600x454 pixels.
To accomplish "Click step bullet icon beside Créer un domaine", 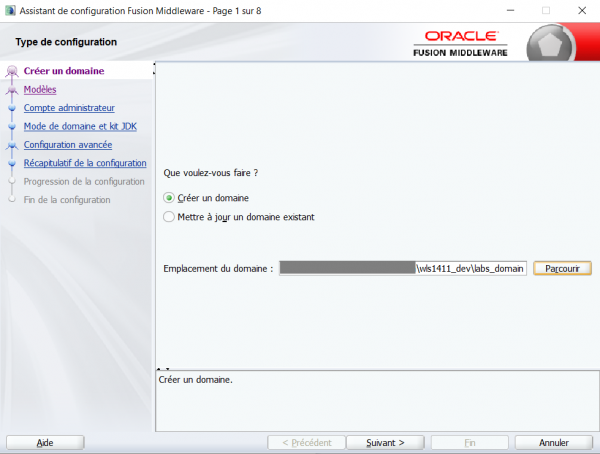I will (x=12, y=71).
